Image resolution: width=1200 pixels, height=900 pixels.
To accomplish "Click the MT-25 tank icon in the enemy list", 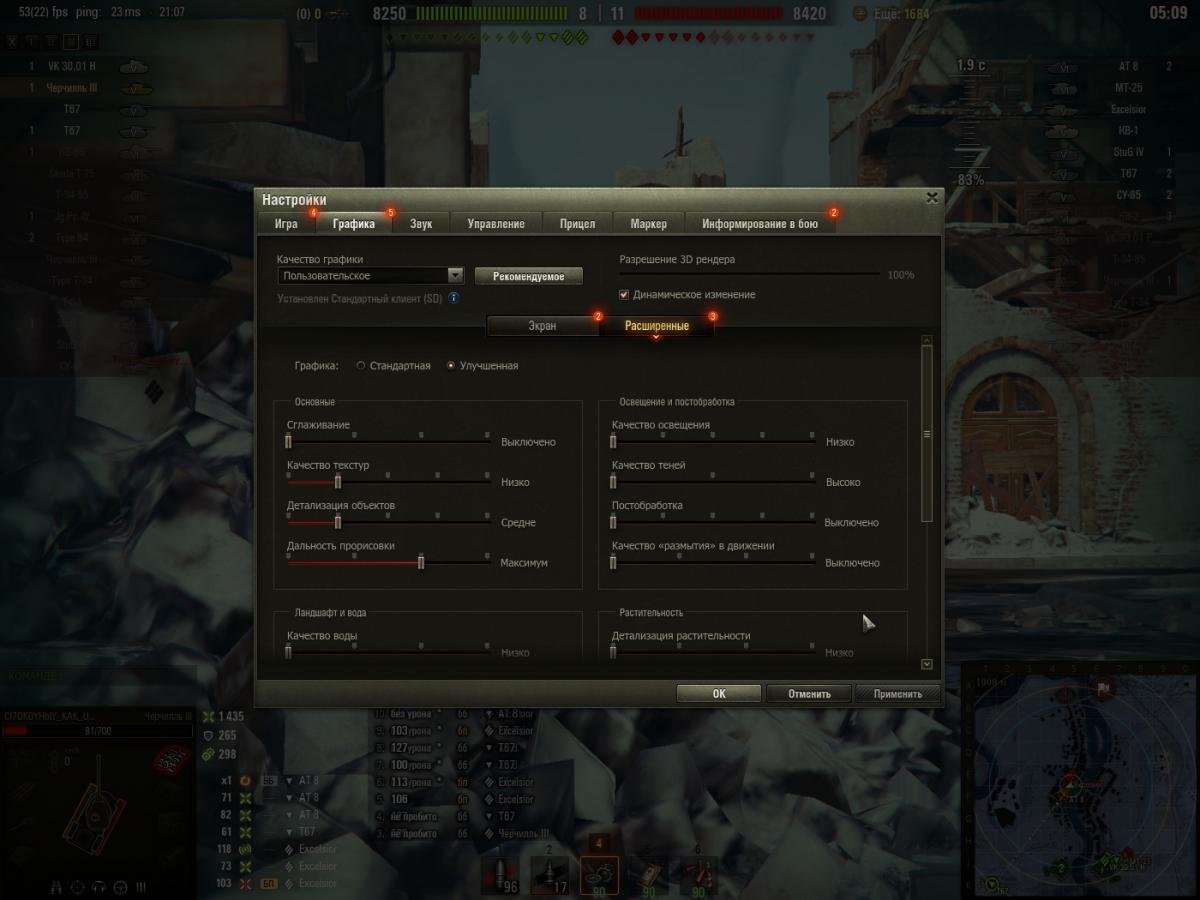I will point(1065,88).
